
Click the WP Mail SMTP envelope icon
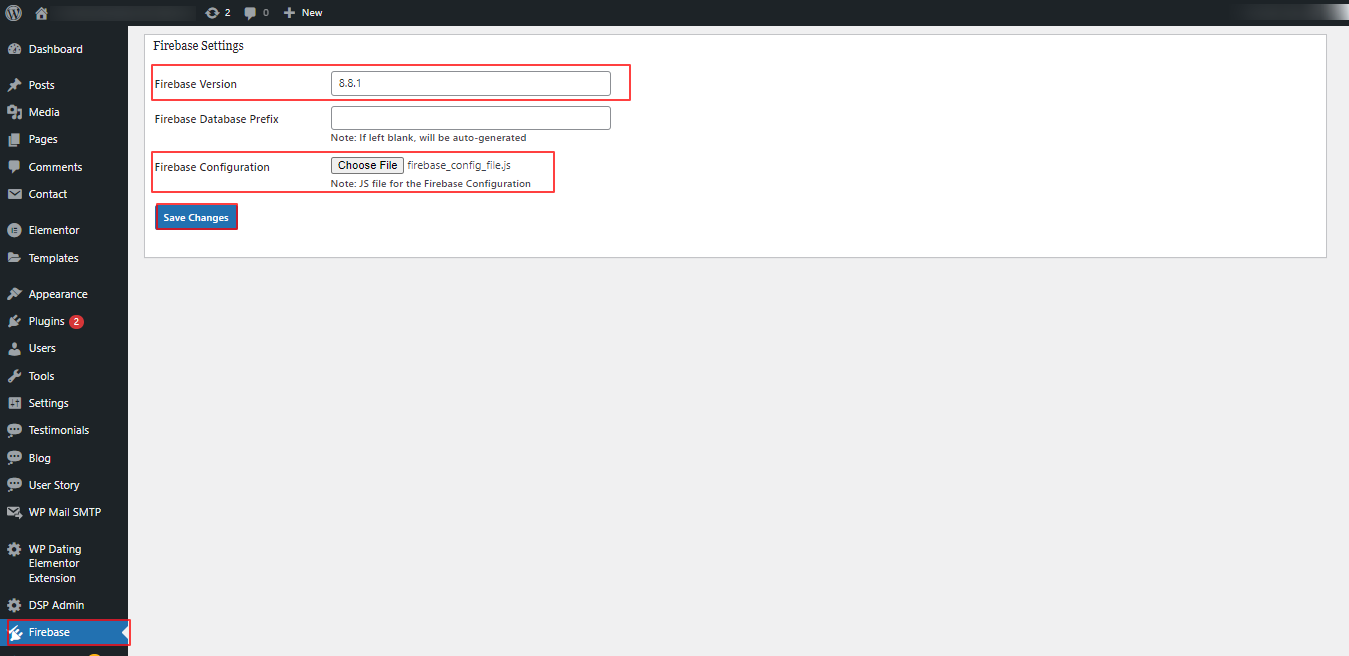14,512
